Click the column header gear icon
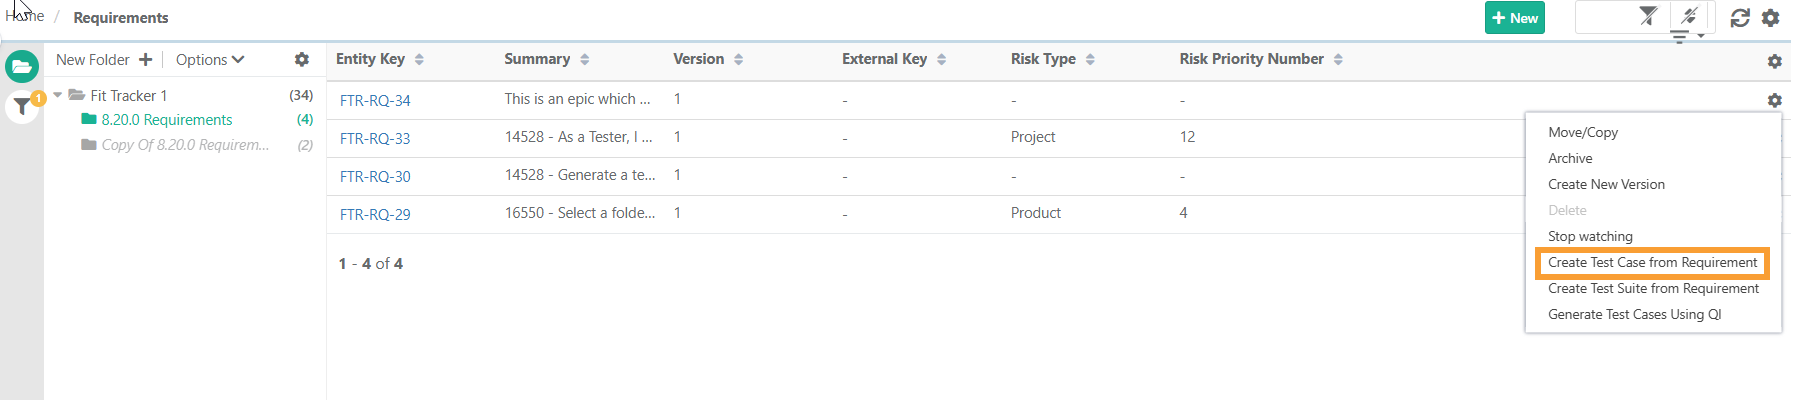Viewport: 1803px width, 400px height. pos(1774,61)
